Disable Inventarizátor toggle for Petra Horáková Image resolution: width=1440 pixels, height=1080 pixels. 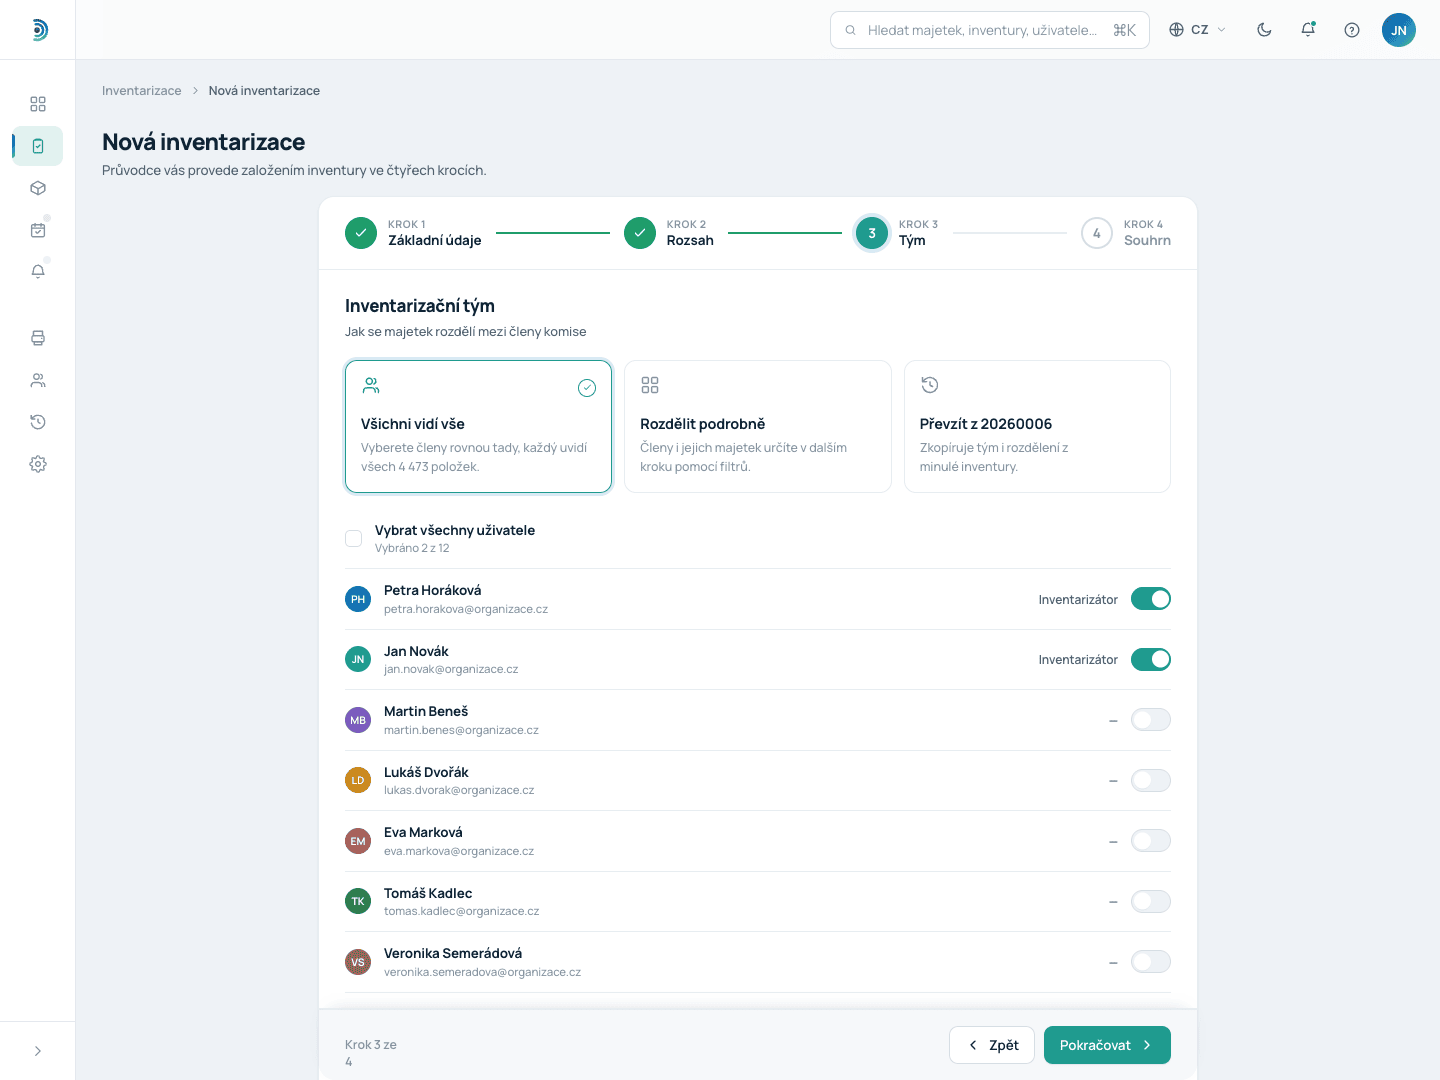(1151, 599)
